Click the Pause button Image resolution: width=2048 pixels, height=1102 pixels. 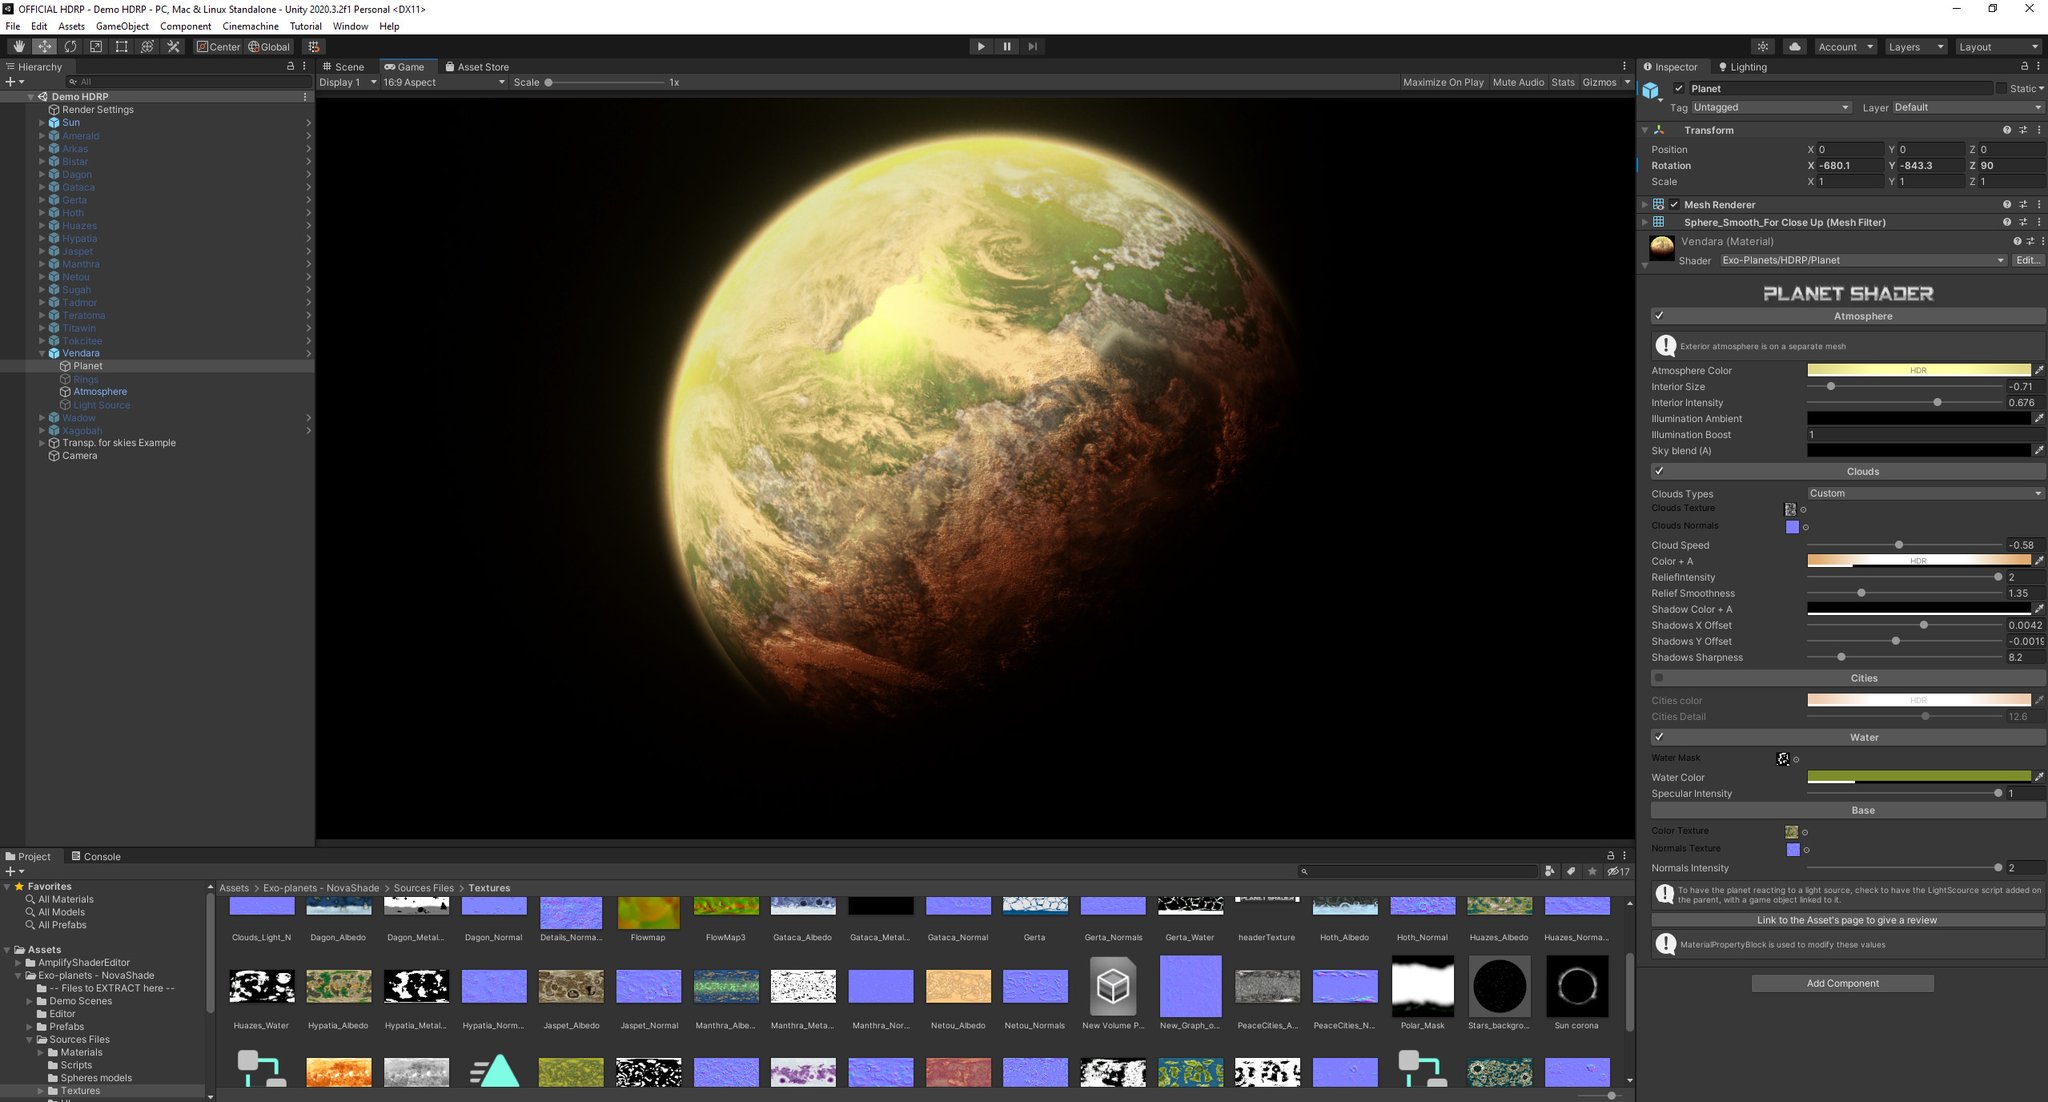(1006, 47)
